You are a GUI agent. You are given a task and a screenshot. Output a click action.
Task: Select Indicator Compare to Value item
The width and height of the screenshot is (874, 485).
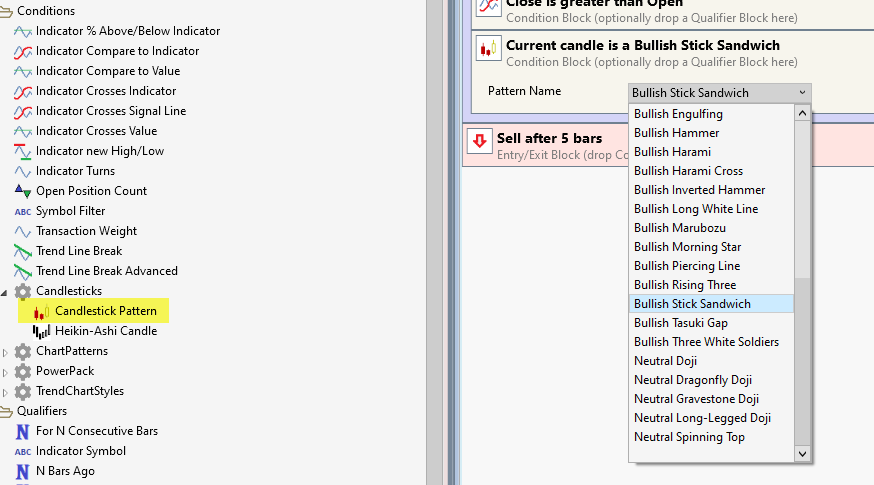(x=108, y=71)
